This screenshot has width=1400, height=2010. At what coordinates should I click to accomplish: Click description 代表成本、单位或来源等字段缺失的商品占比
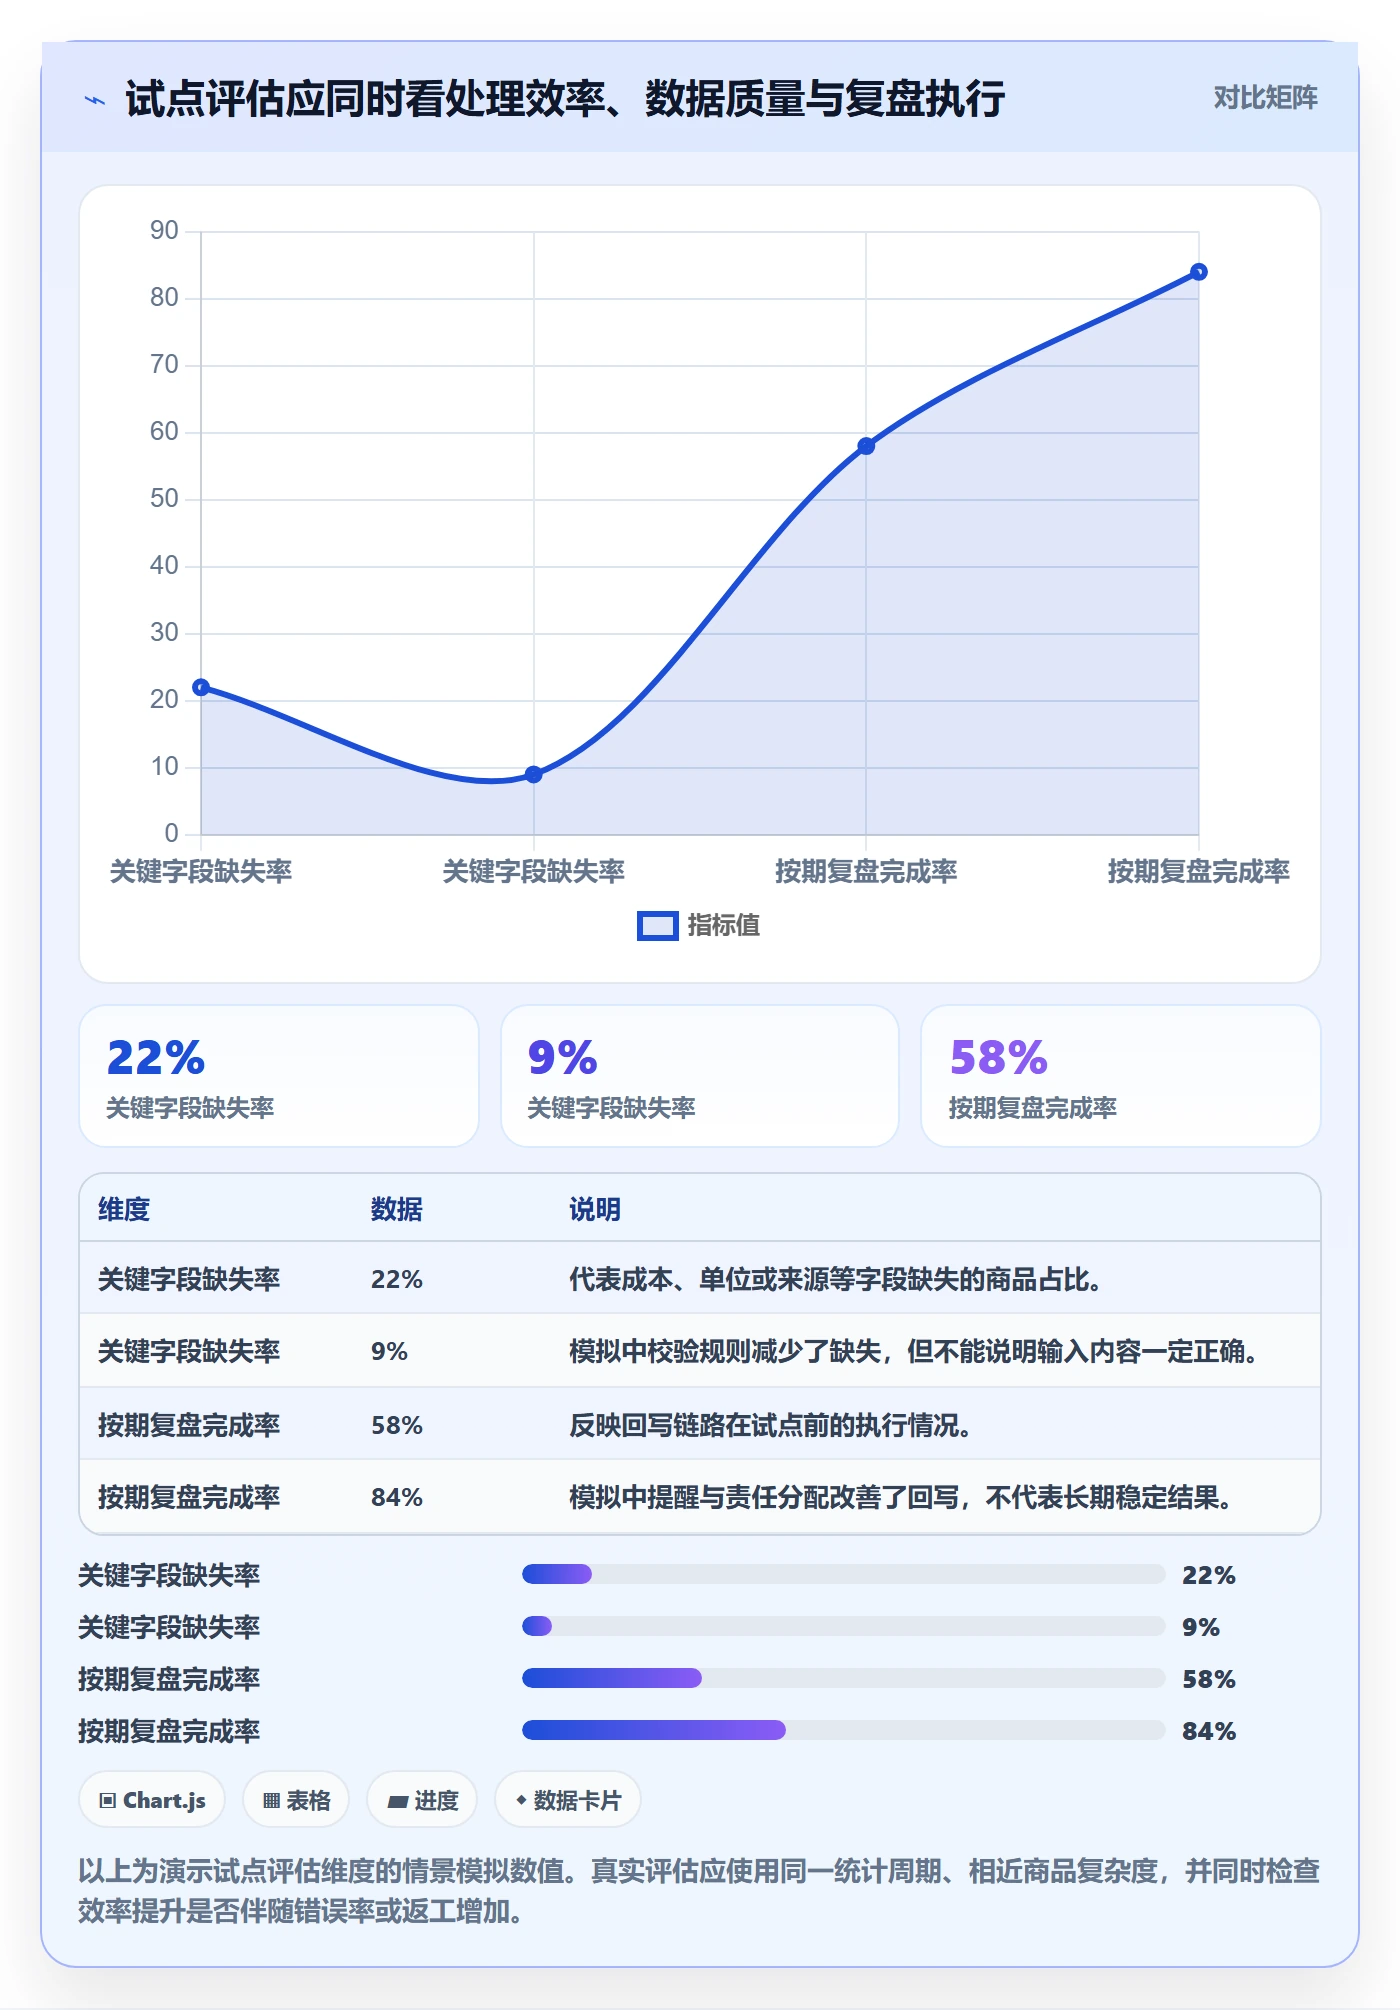pos(836,1279)
